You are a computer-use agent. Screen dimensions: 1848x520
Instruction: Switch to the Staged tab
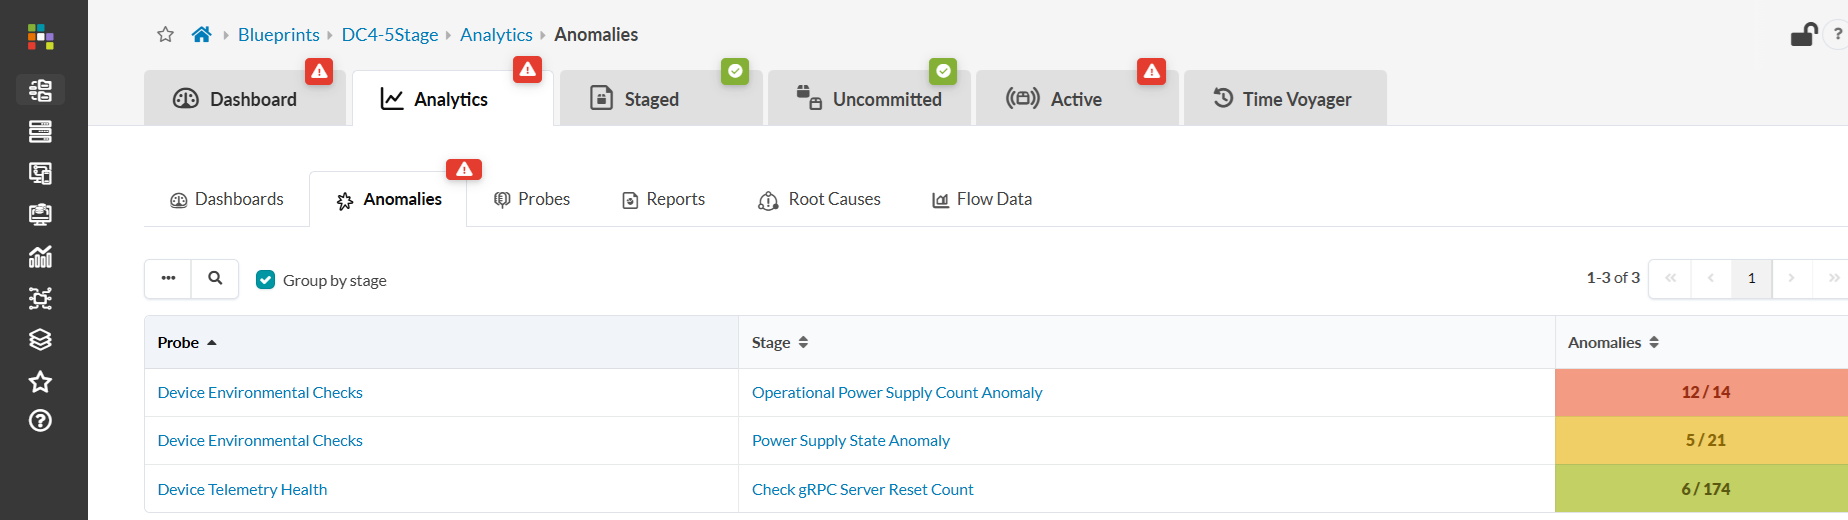[661, 98]
